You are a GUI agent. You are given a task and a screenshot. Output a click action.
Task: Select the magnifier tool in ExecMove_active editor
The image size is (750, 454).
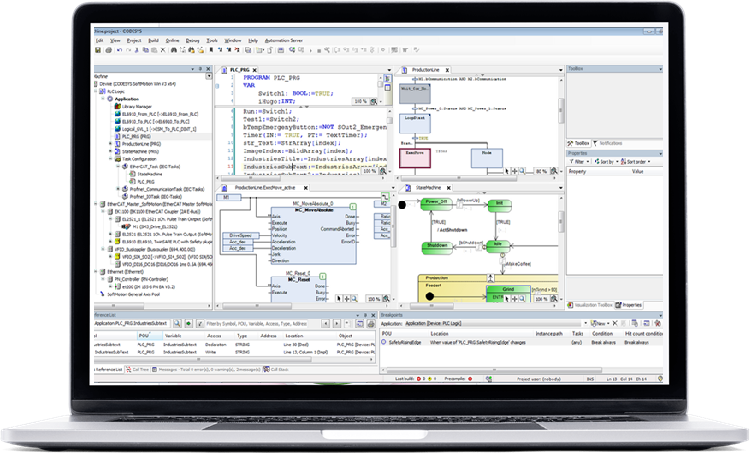354,299
